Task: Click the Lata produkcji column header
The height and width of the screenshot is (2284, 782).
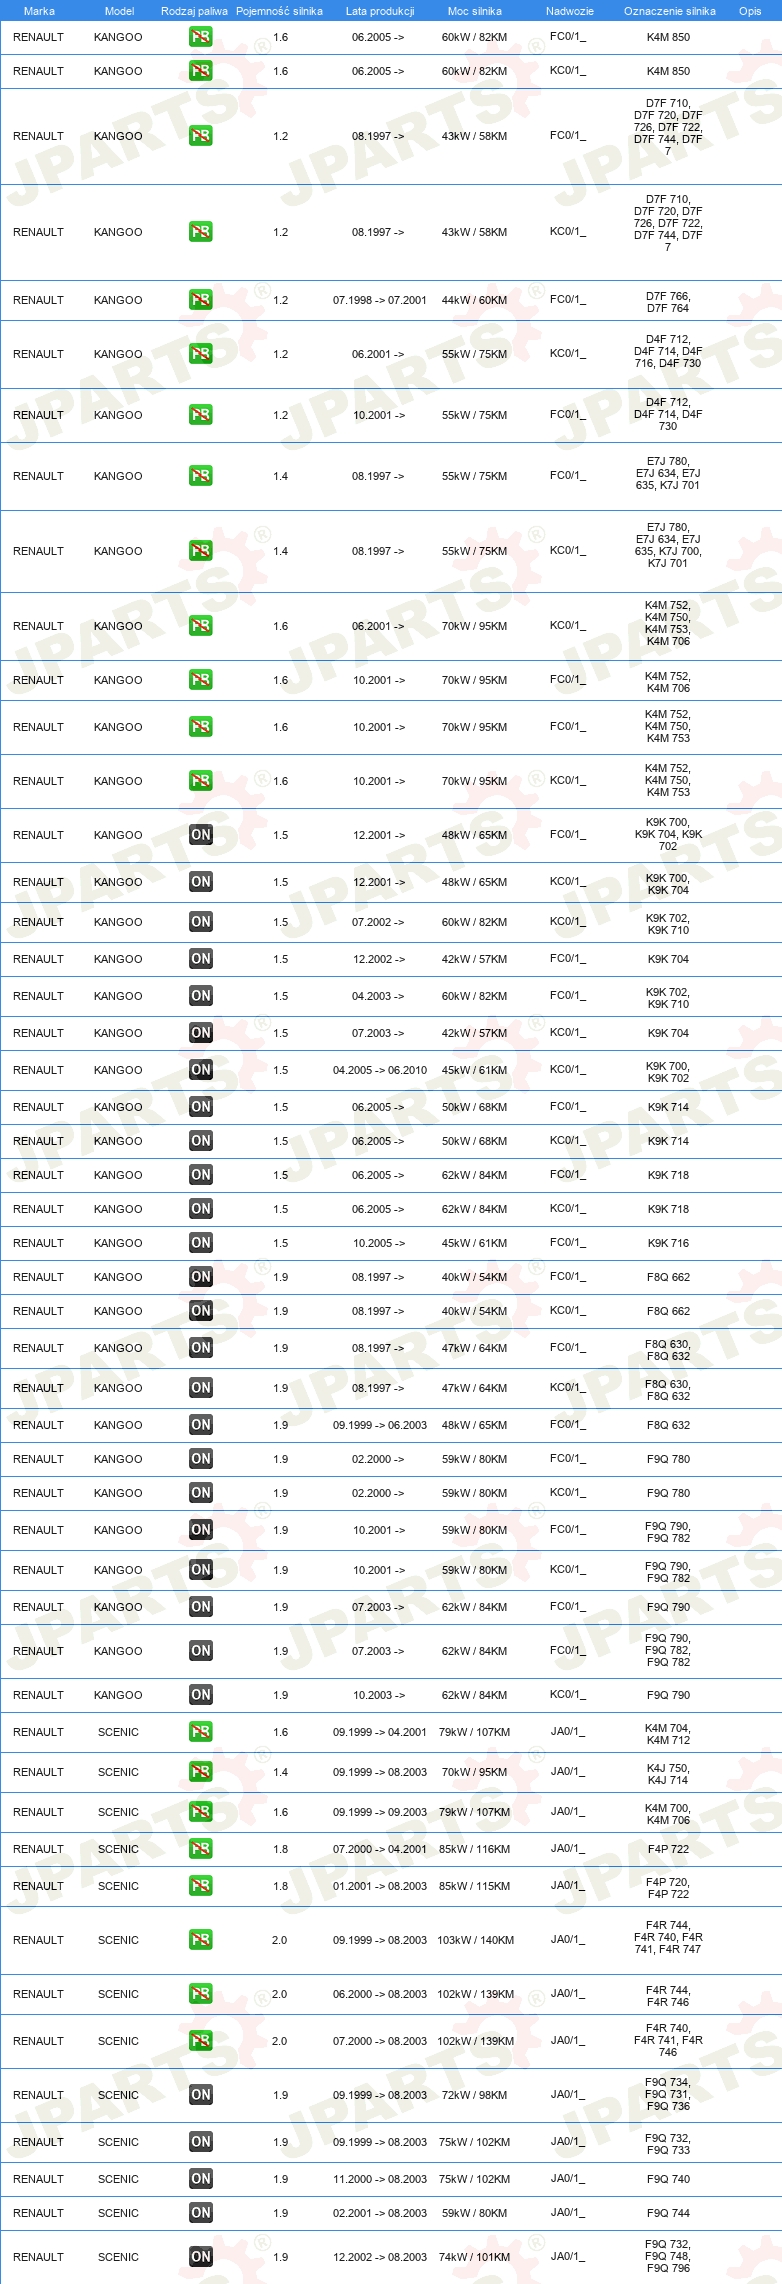Action: pos(380,11)
